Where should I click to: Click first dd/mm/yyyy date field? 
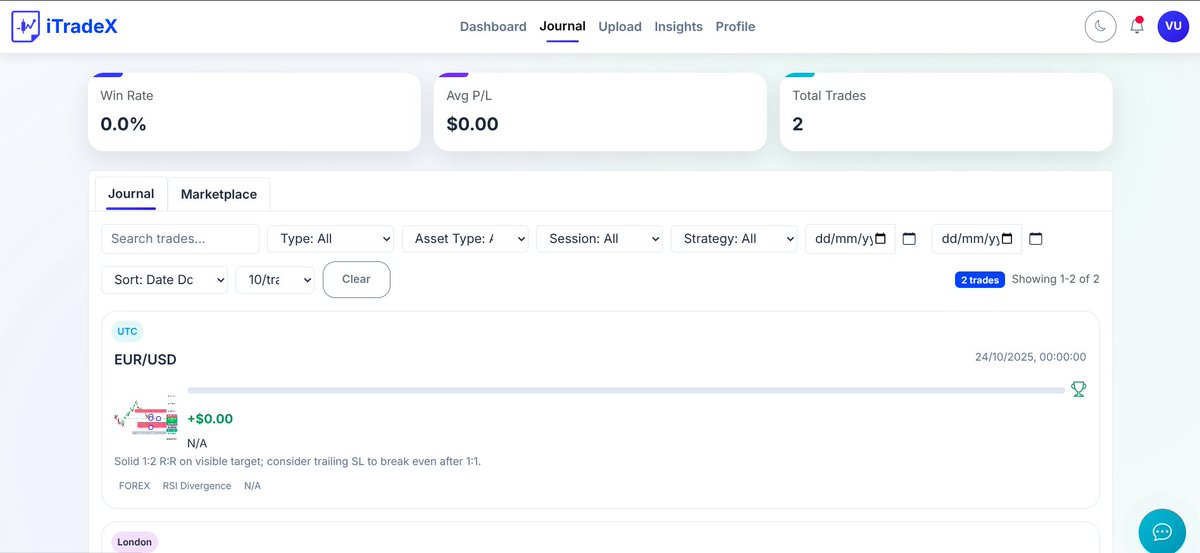click(x=850, y=239)
